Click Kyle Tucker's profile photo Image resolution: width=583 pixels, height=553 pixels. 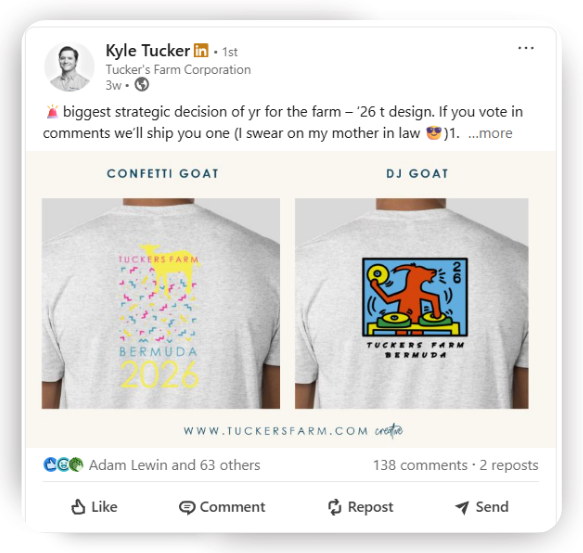69,67
